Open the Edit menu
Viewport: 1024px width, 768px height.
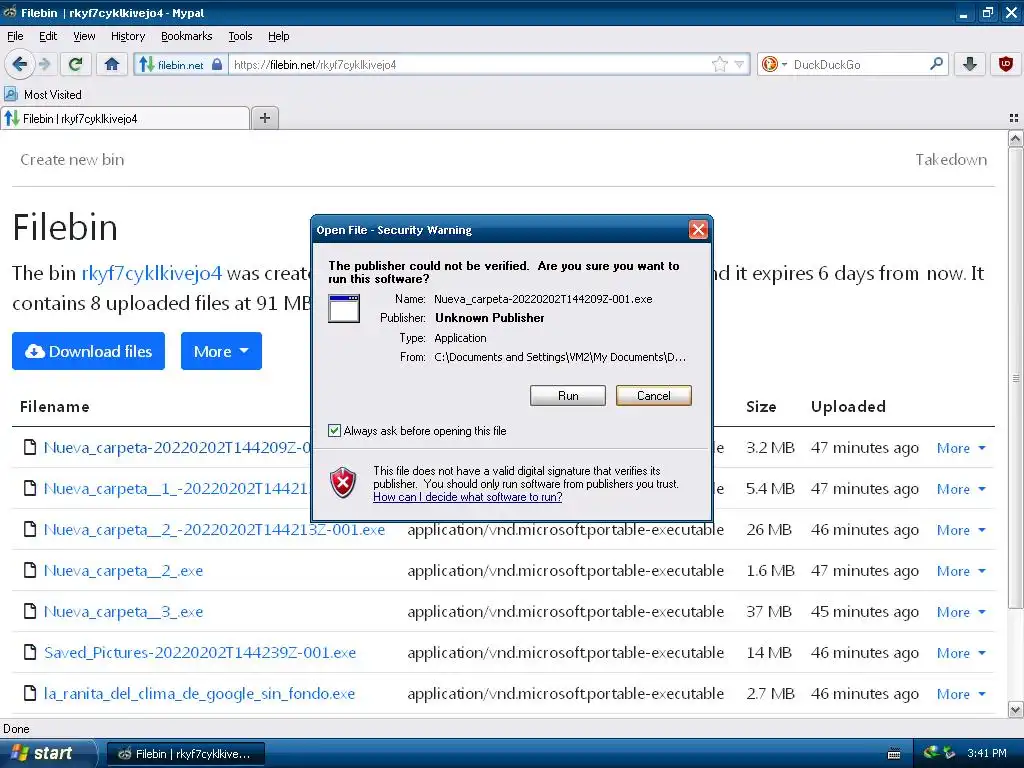pos(48,36)
